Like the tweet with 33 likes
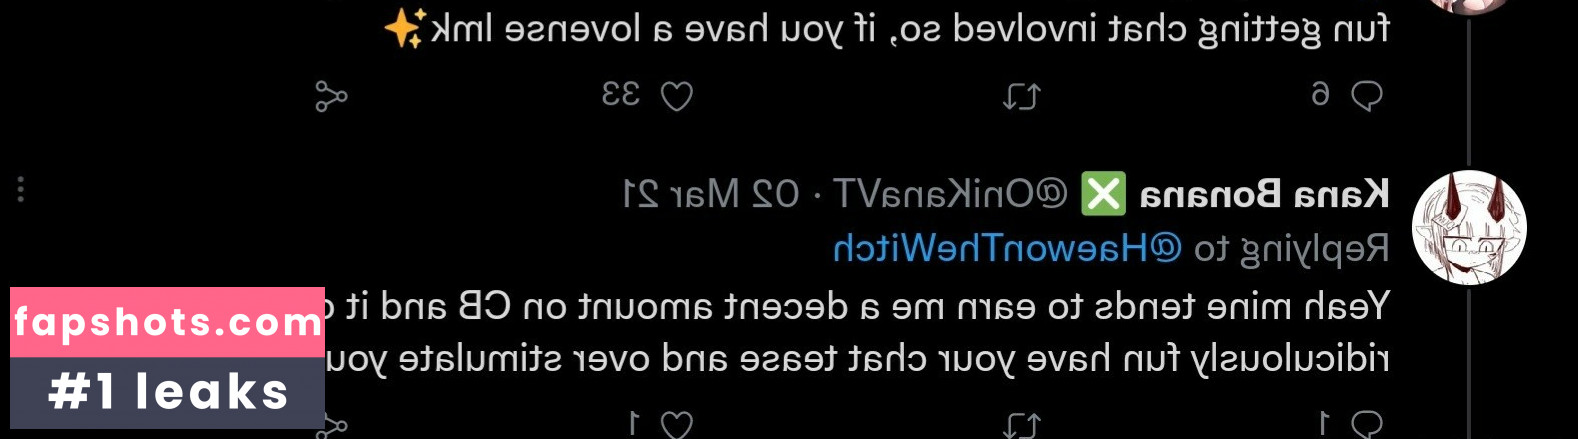 pyautogui.click(x=677, y=96)
